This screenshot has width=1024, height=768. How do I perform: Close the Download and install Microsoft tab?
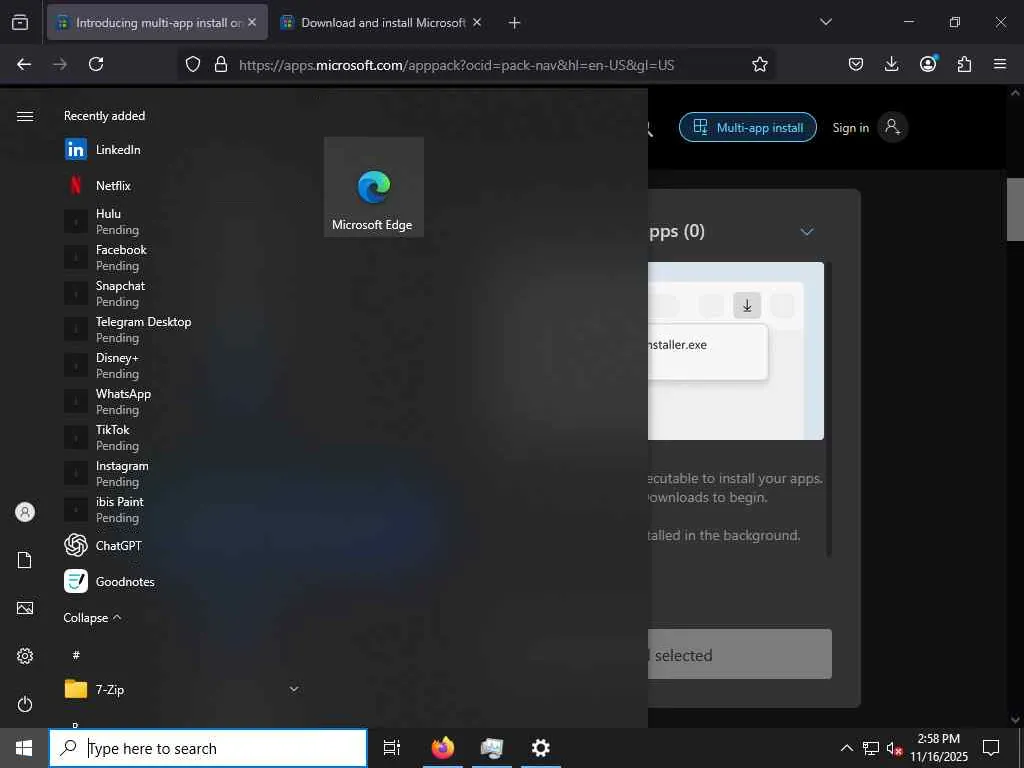click(x=477, y=22)
